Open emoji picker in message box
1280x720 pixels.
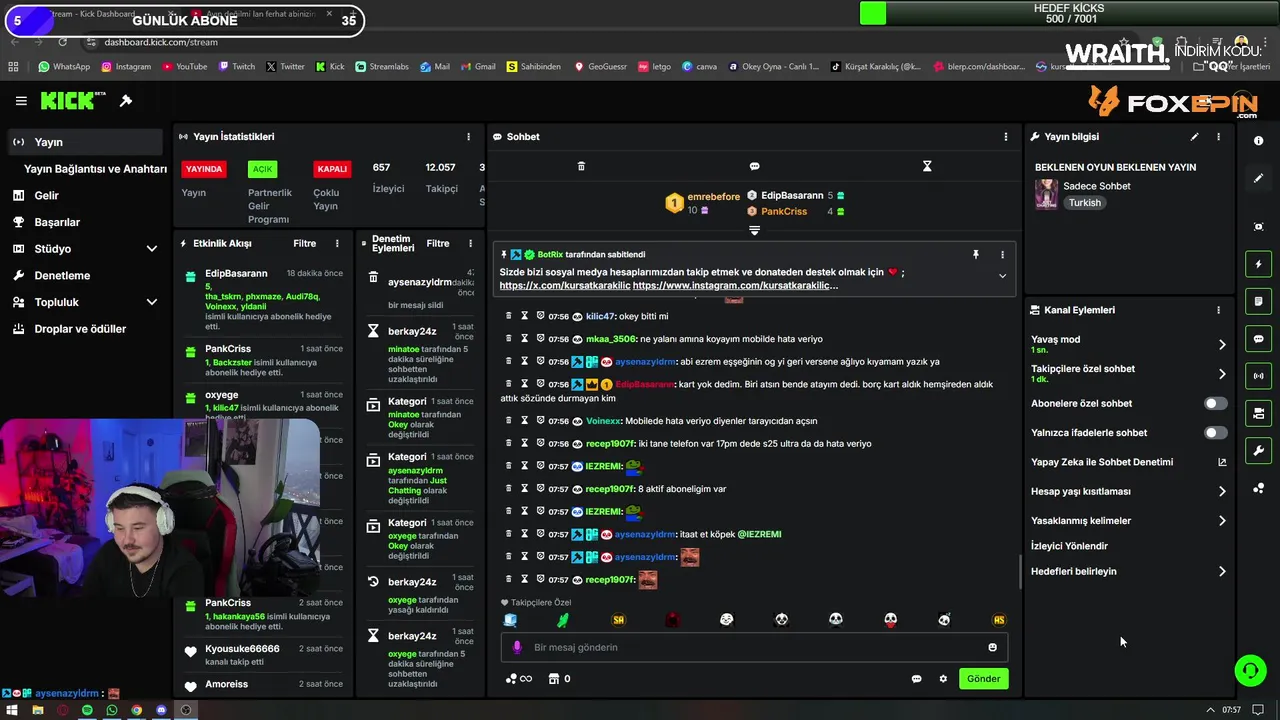pyautogui.click(x=992, y=647)
